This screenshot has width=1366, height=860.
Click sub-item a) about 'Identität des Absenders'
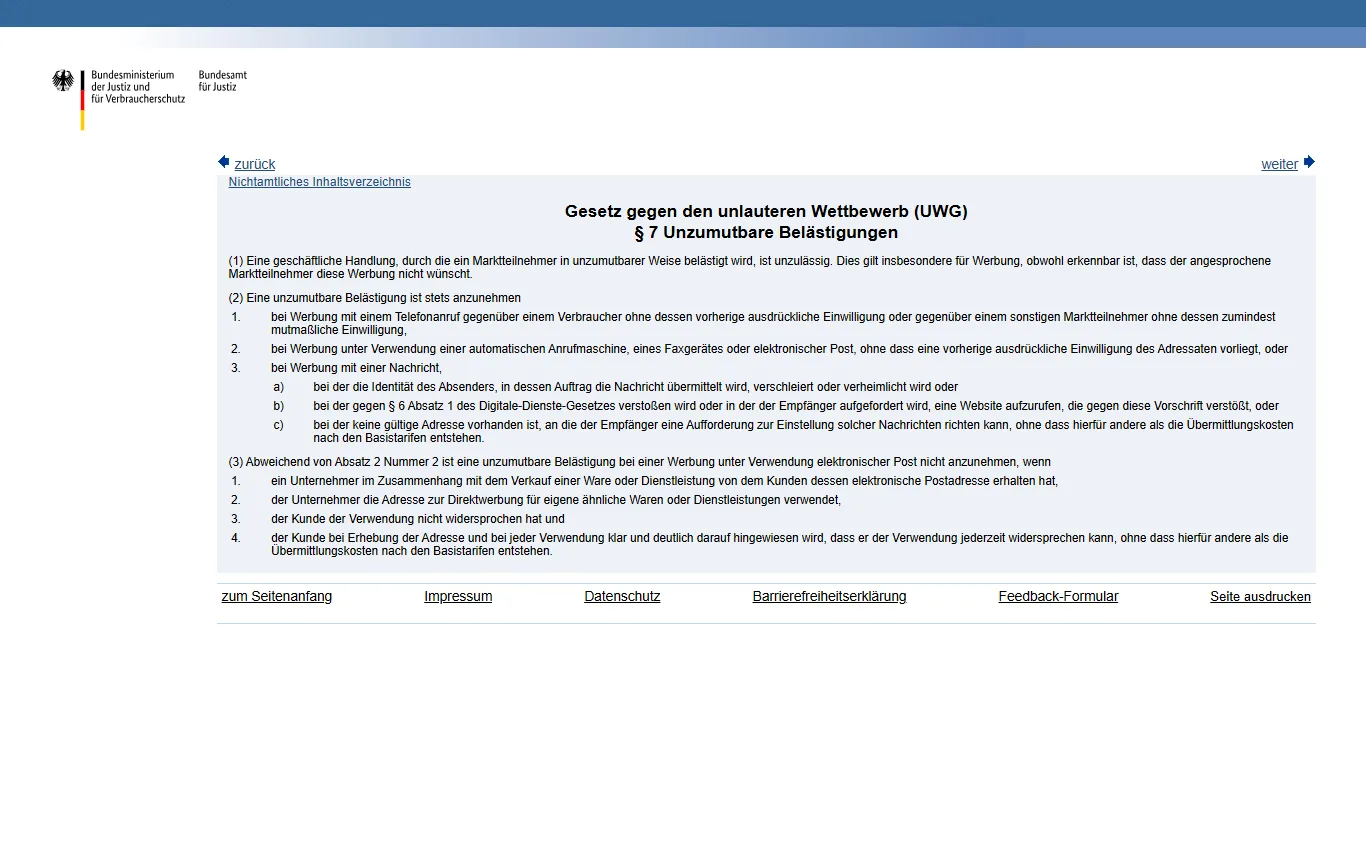(x=635, y=387)
